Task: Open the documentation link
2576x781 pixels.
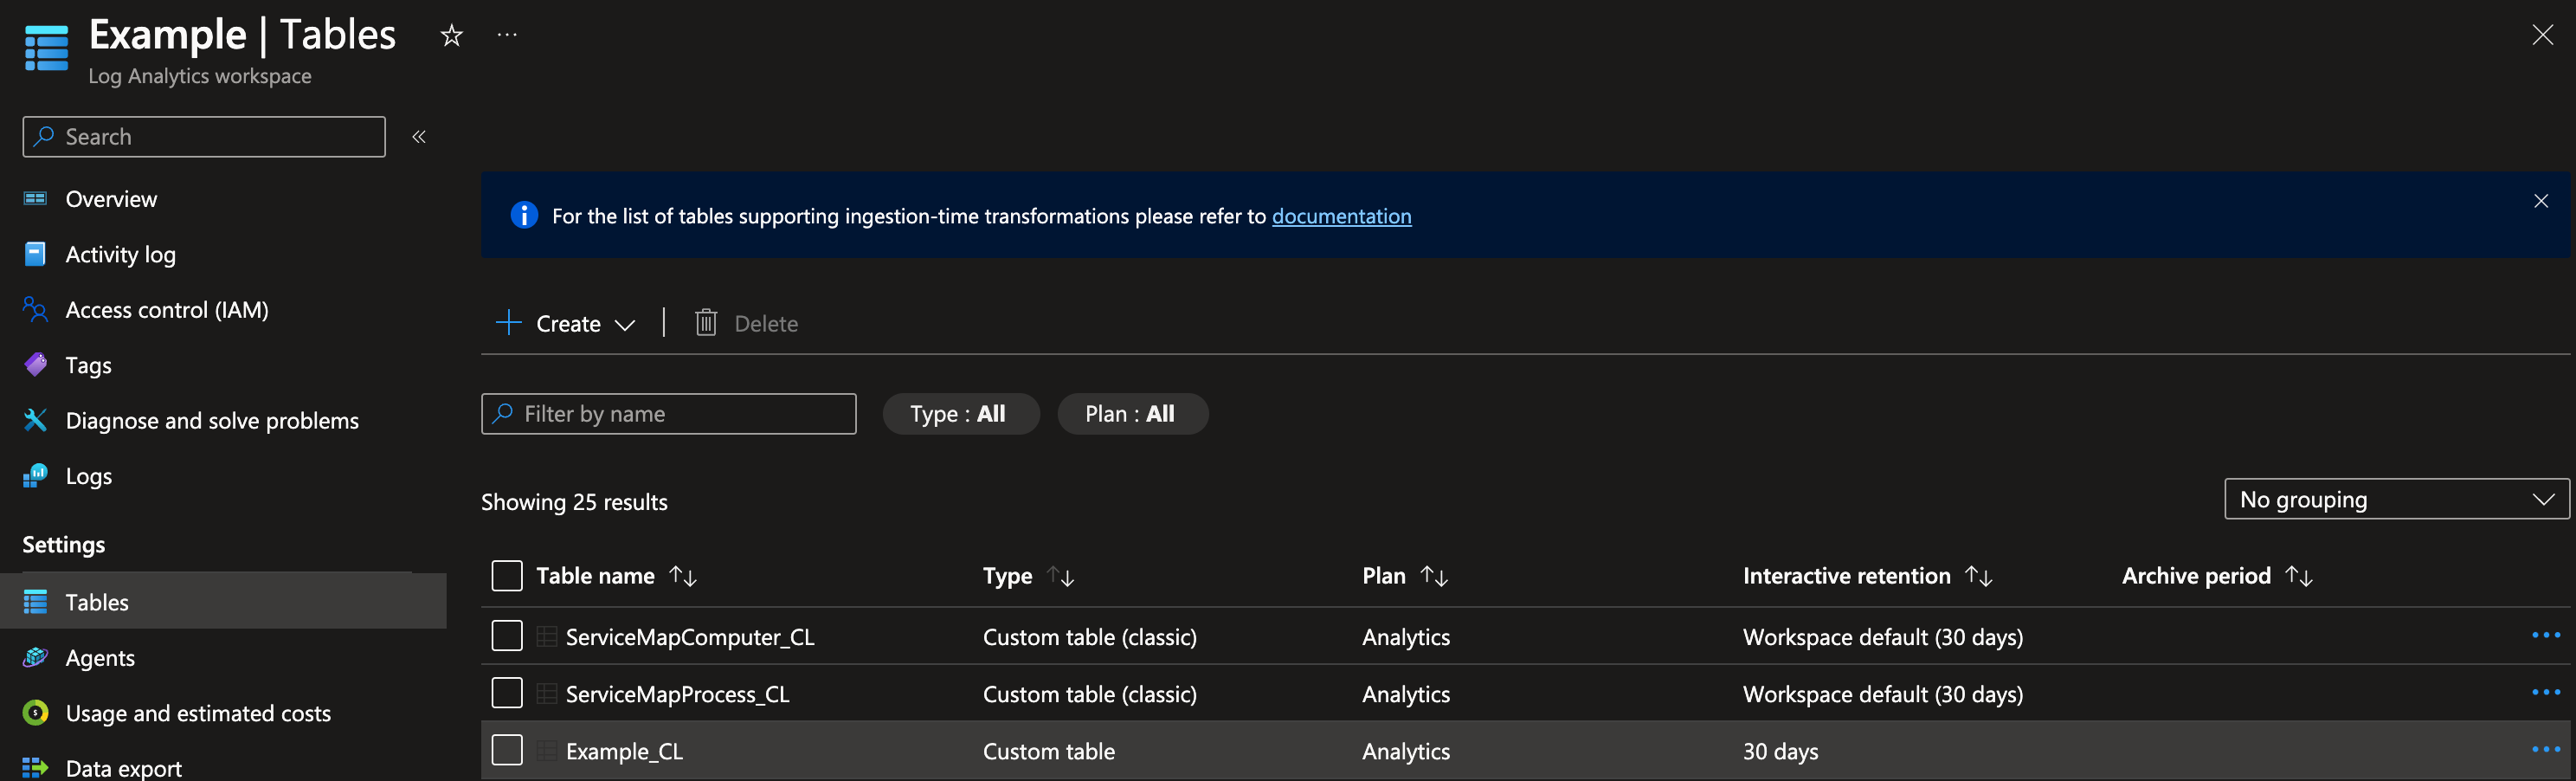Action: pos(1341,216)
